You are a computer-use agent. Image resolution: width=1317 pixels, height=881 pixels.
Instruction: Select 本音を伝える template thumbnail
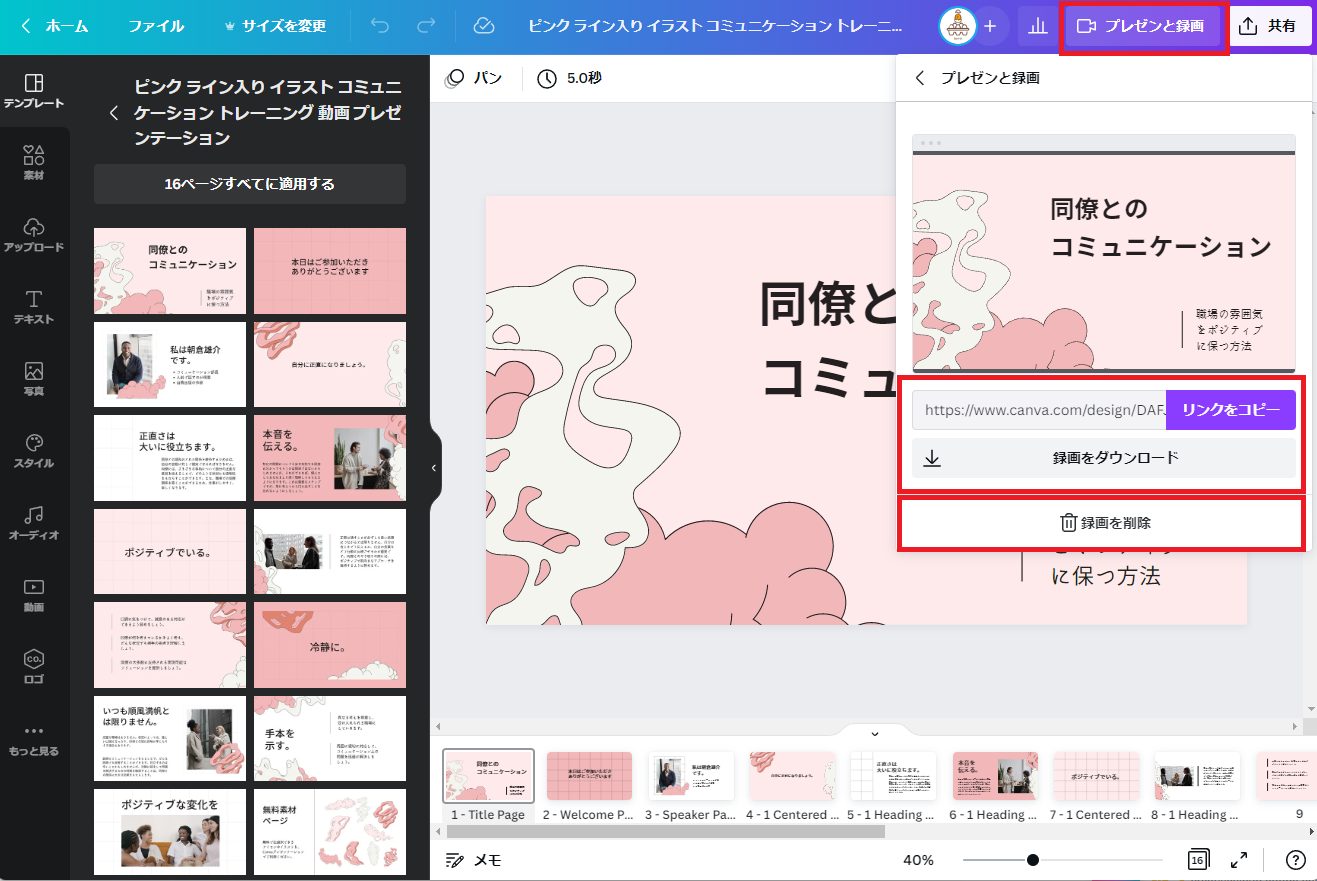[330, 458]
